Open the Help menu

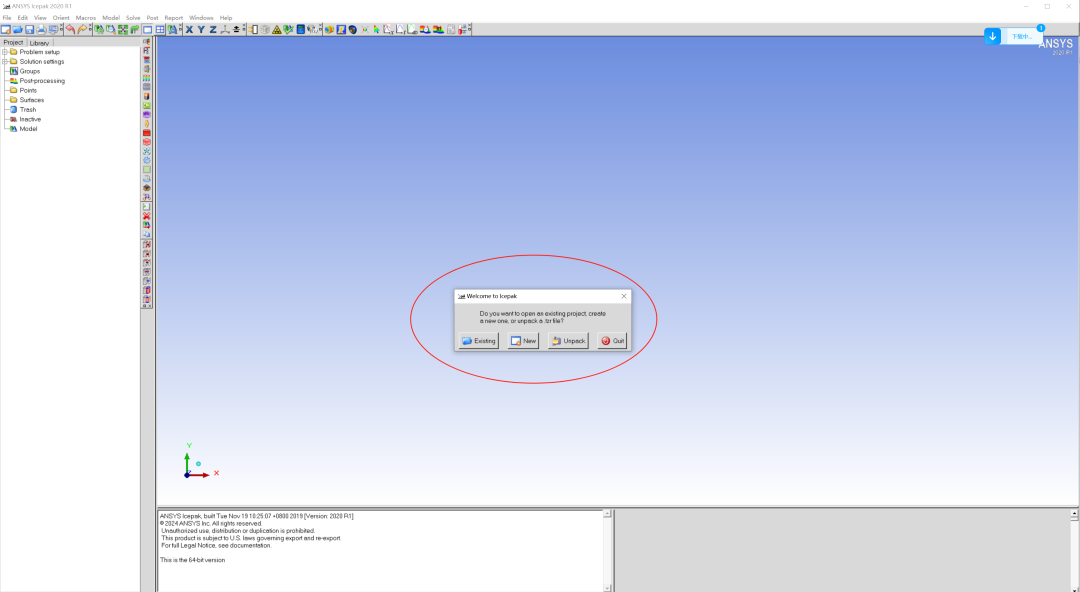(226, 18)
